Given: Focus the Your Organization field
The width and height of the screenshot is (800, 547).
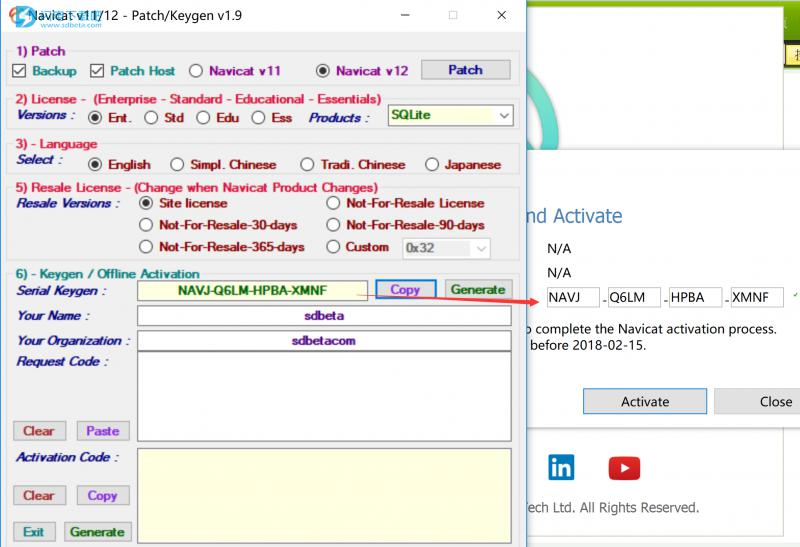Looking at the screenshot, I should point(324,341).
